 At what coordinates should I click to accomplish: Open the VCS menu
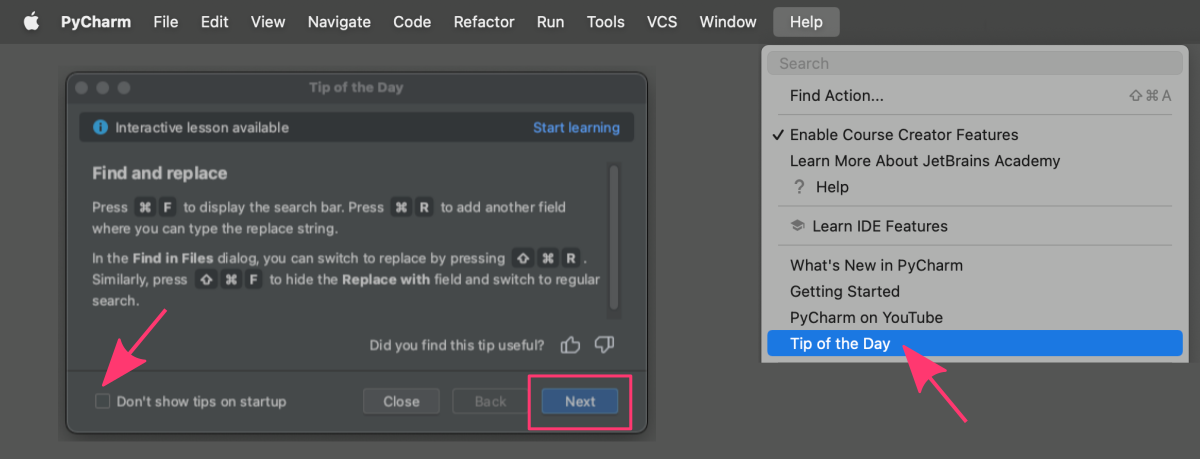point(662,21)
